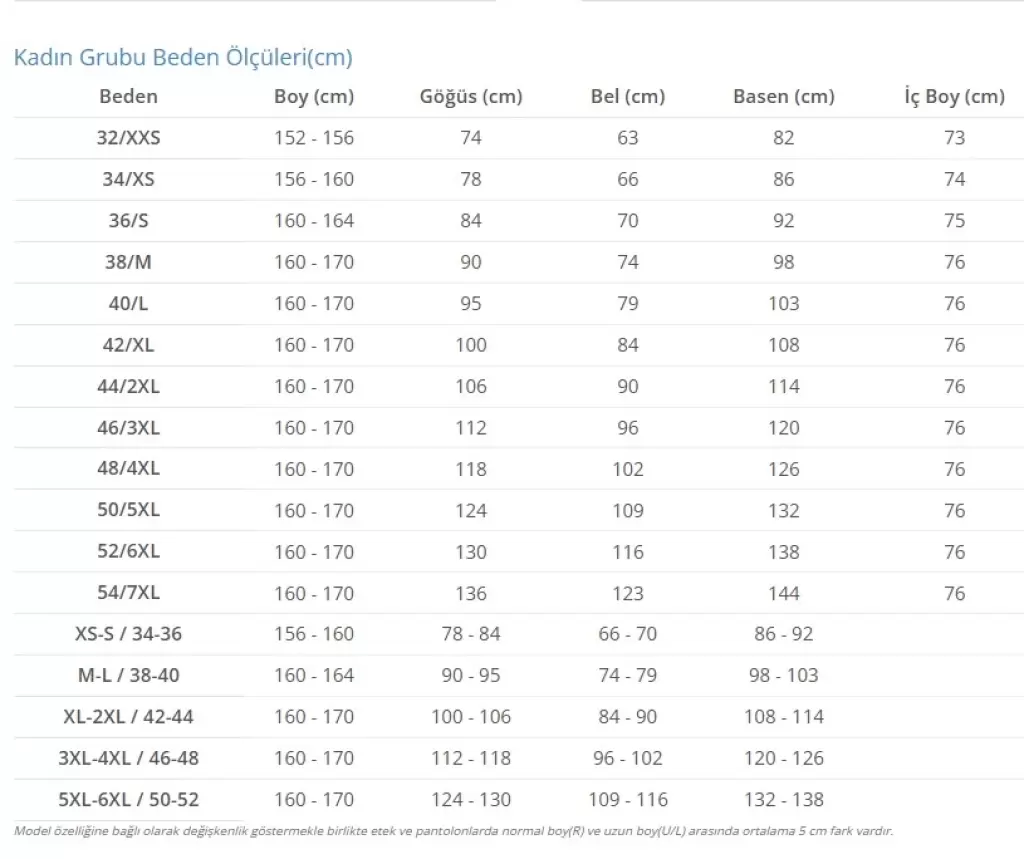Viewport: 1024px width, 859px height.
Task: Click the Göğüs (cm) column header
Action: point(471,97)
